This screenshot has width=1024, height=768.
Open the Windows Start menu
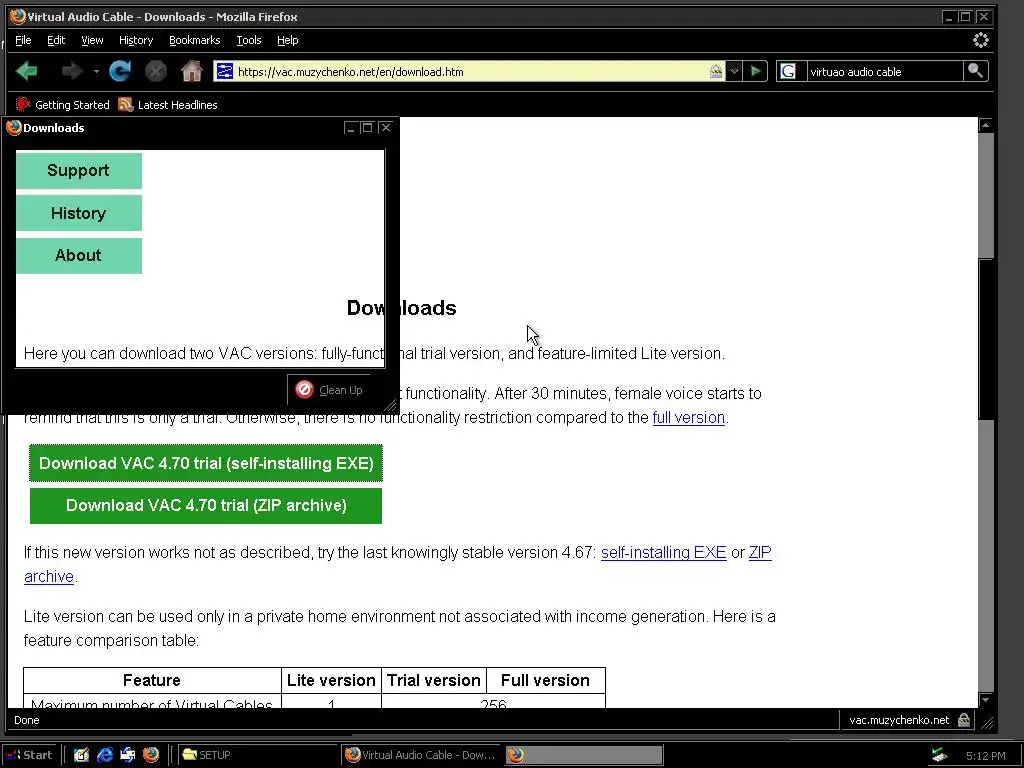click(29, 755)
